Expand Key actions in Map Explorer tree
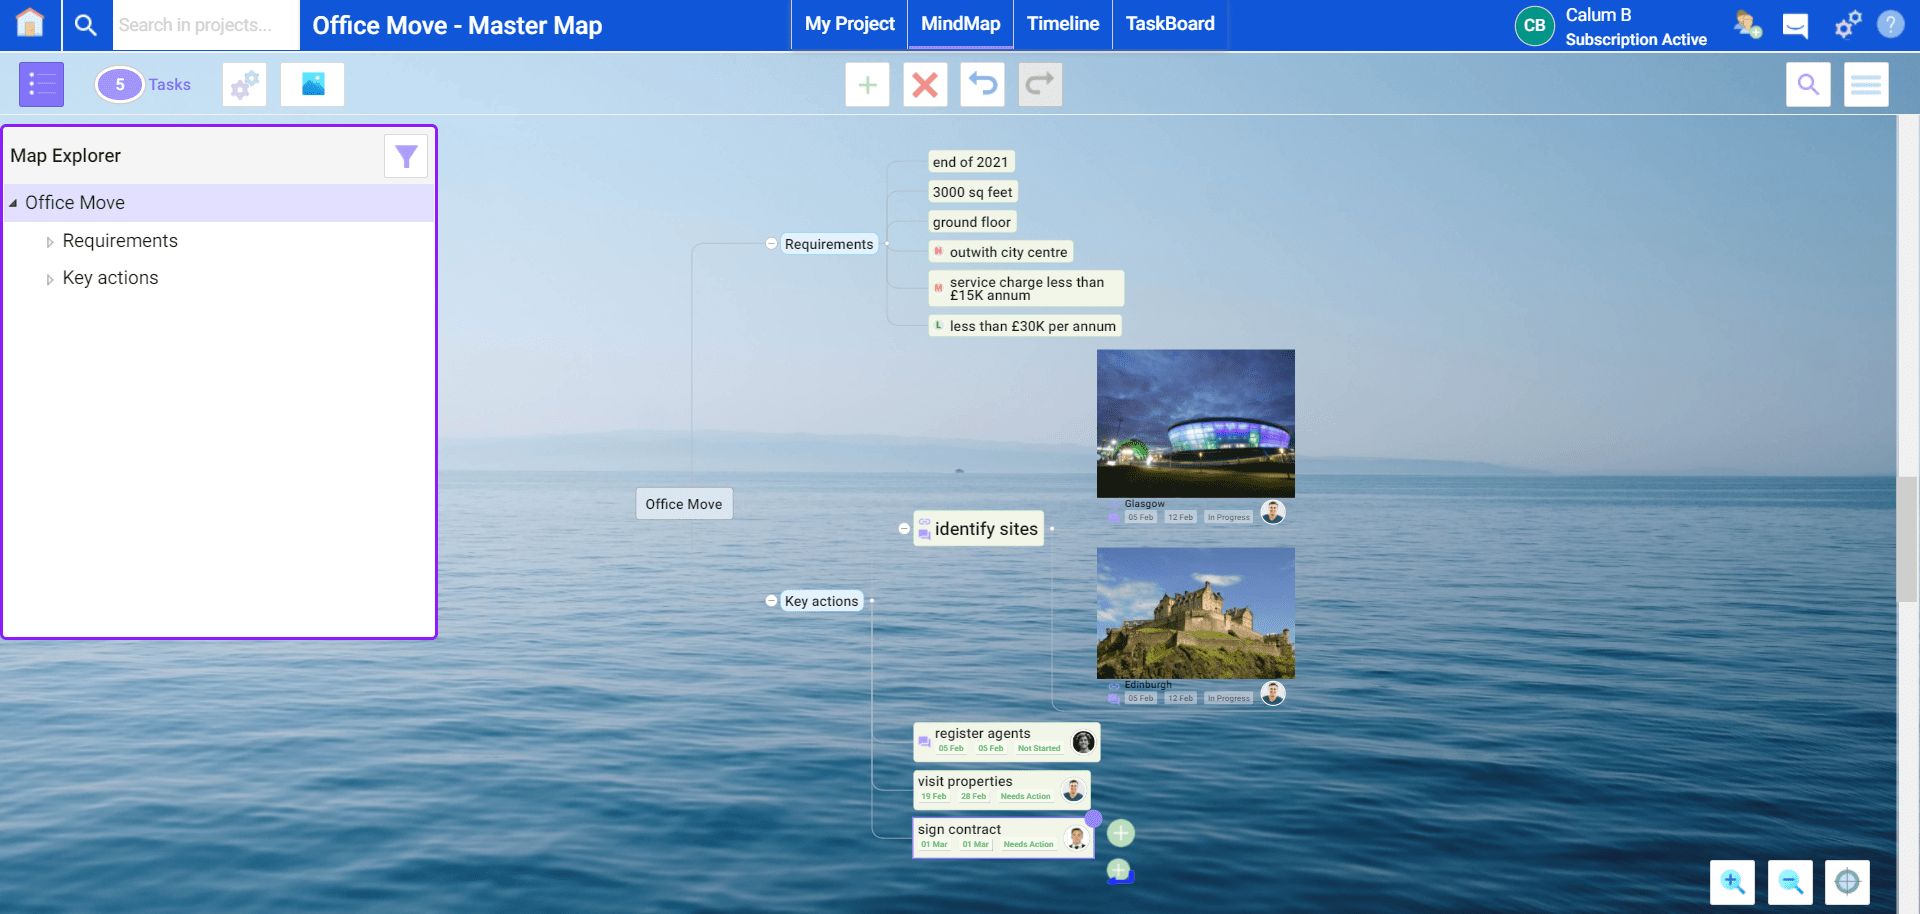The height and width of the screenshot is (914, 1920). tap(51, 278)
